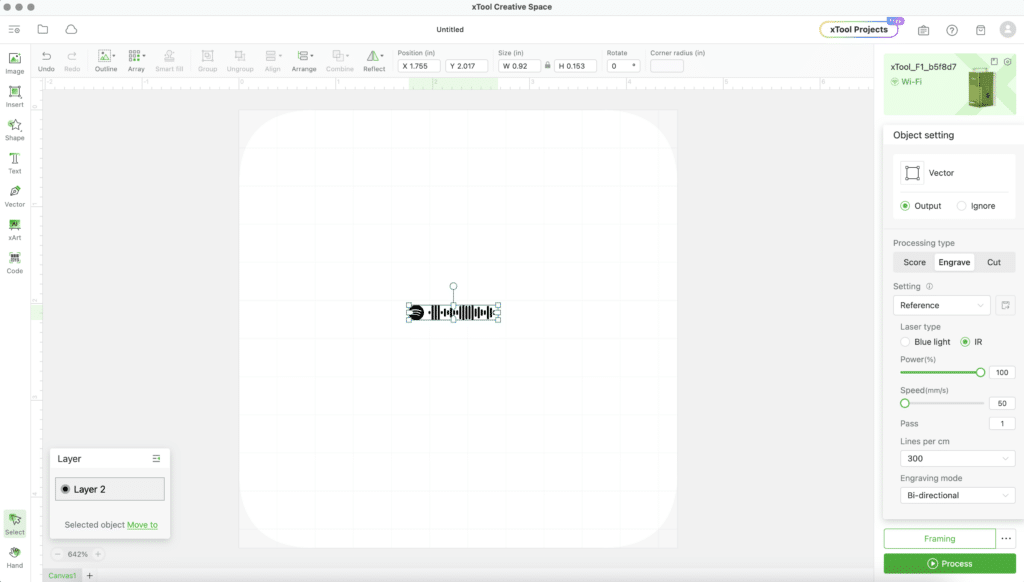1024x582 pixels.
Task: Open the hamburger menu icon
Action: point(14,29)
